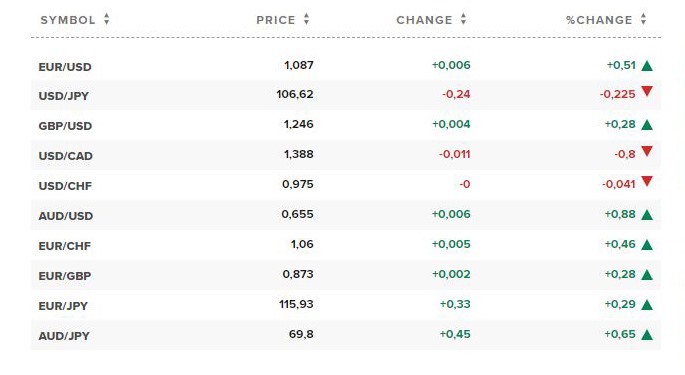This screenshot has height=375, width=685.
Task: Open the EUR/JPY symbol link
Action: point(63,306)
